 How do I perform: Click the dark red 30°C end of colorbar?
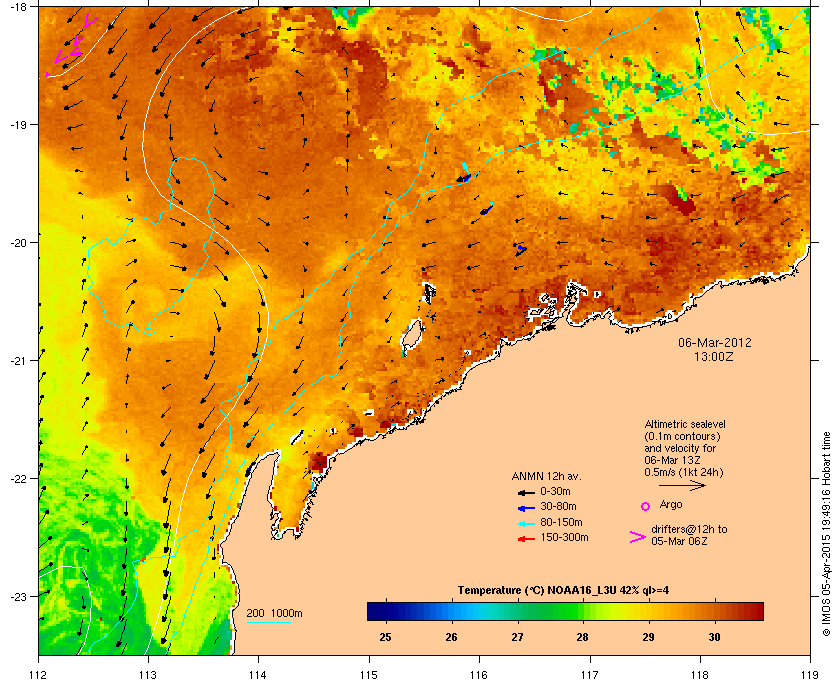point(755,611)
